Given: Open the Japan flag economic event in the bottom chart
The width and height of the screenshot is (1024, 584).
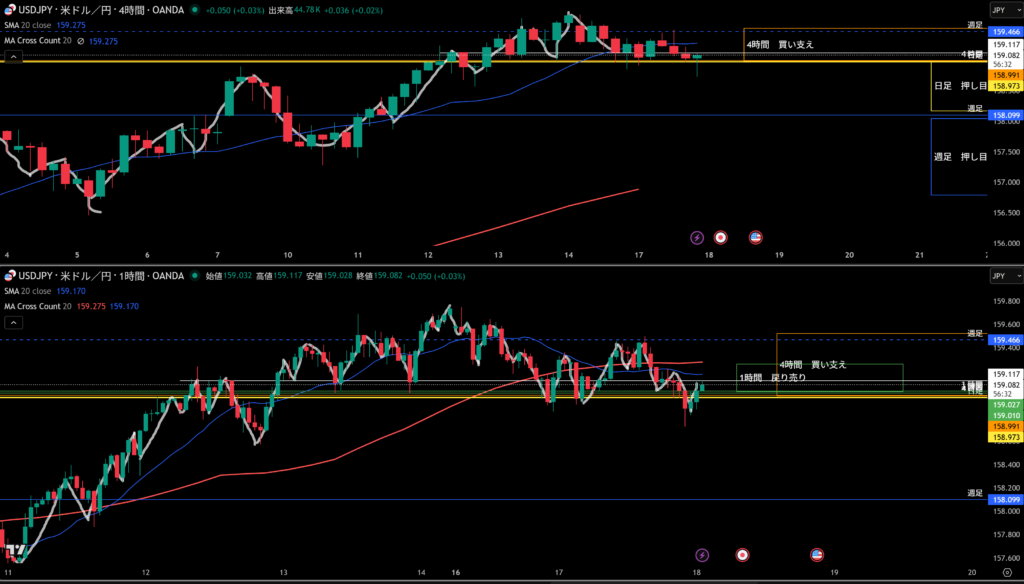Looking at the screenshot, I should tap(742, 554).
